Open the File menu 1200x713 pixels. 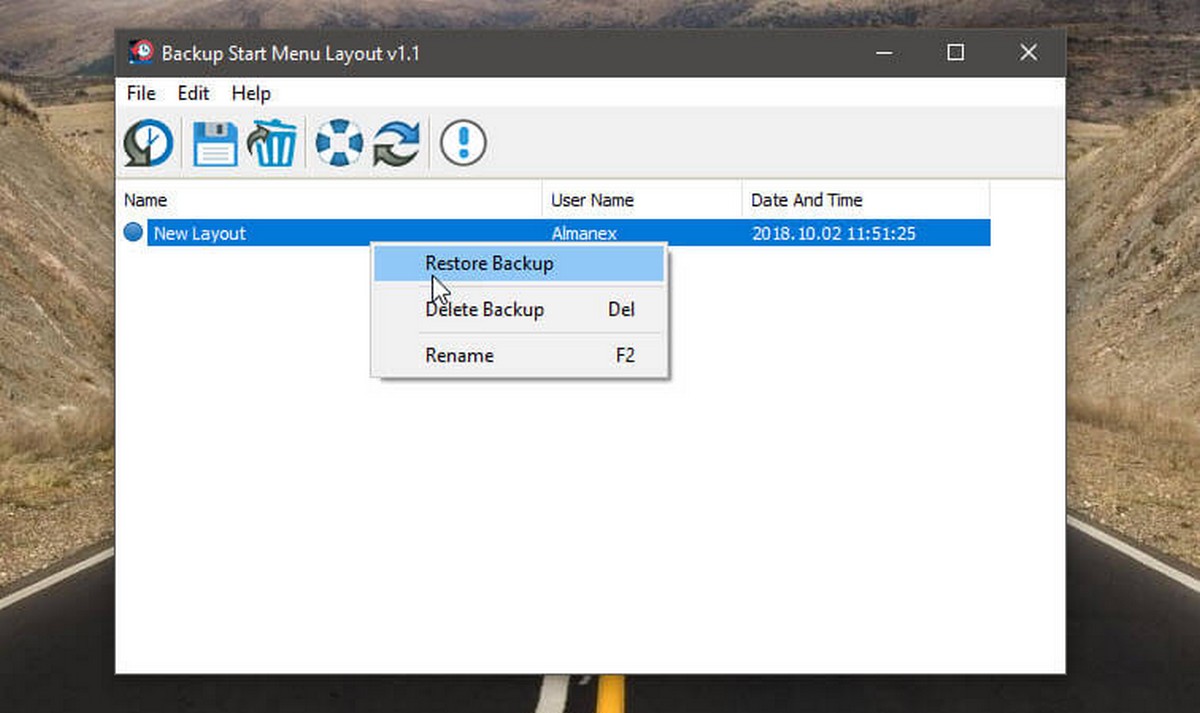coord(141,93)
